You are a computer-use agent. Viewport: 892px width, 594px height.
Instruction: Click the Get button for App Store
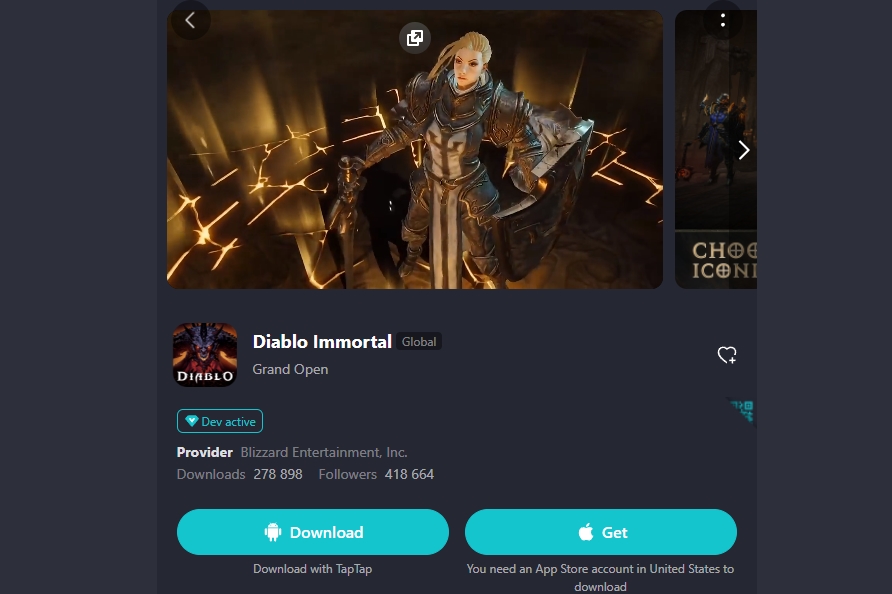pos(601,532)
